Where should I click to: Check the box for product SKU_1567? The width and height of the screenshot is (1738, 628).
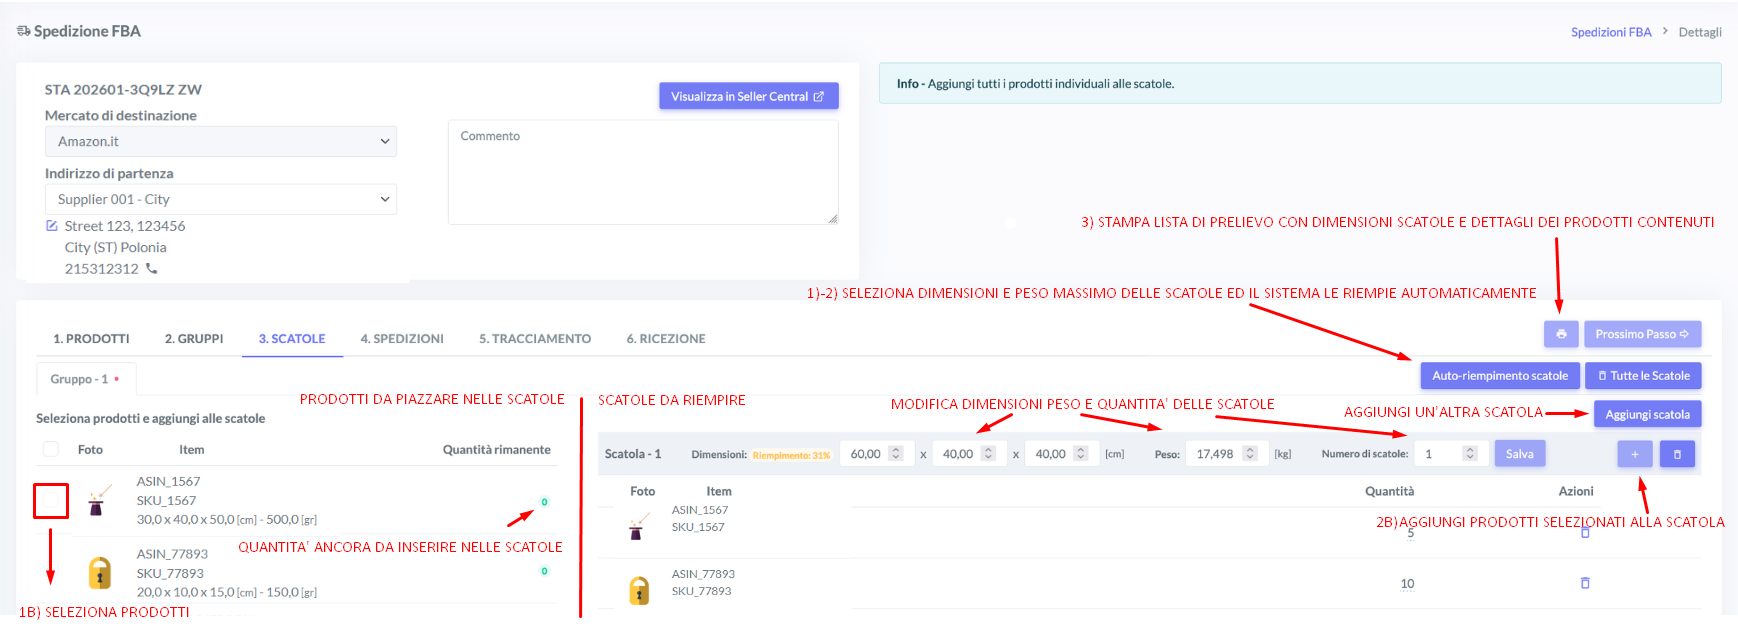pyautogui.click(x=51, y=501)
